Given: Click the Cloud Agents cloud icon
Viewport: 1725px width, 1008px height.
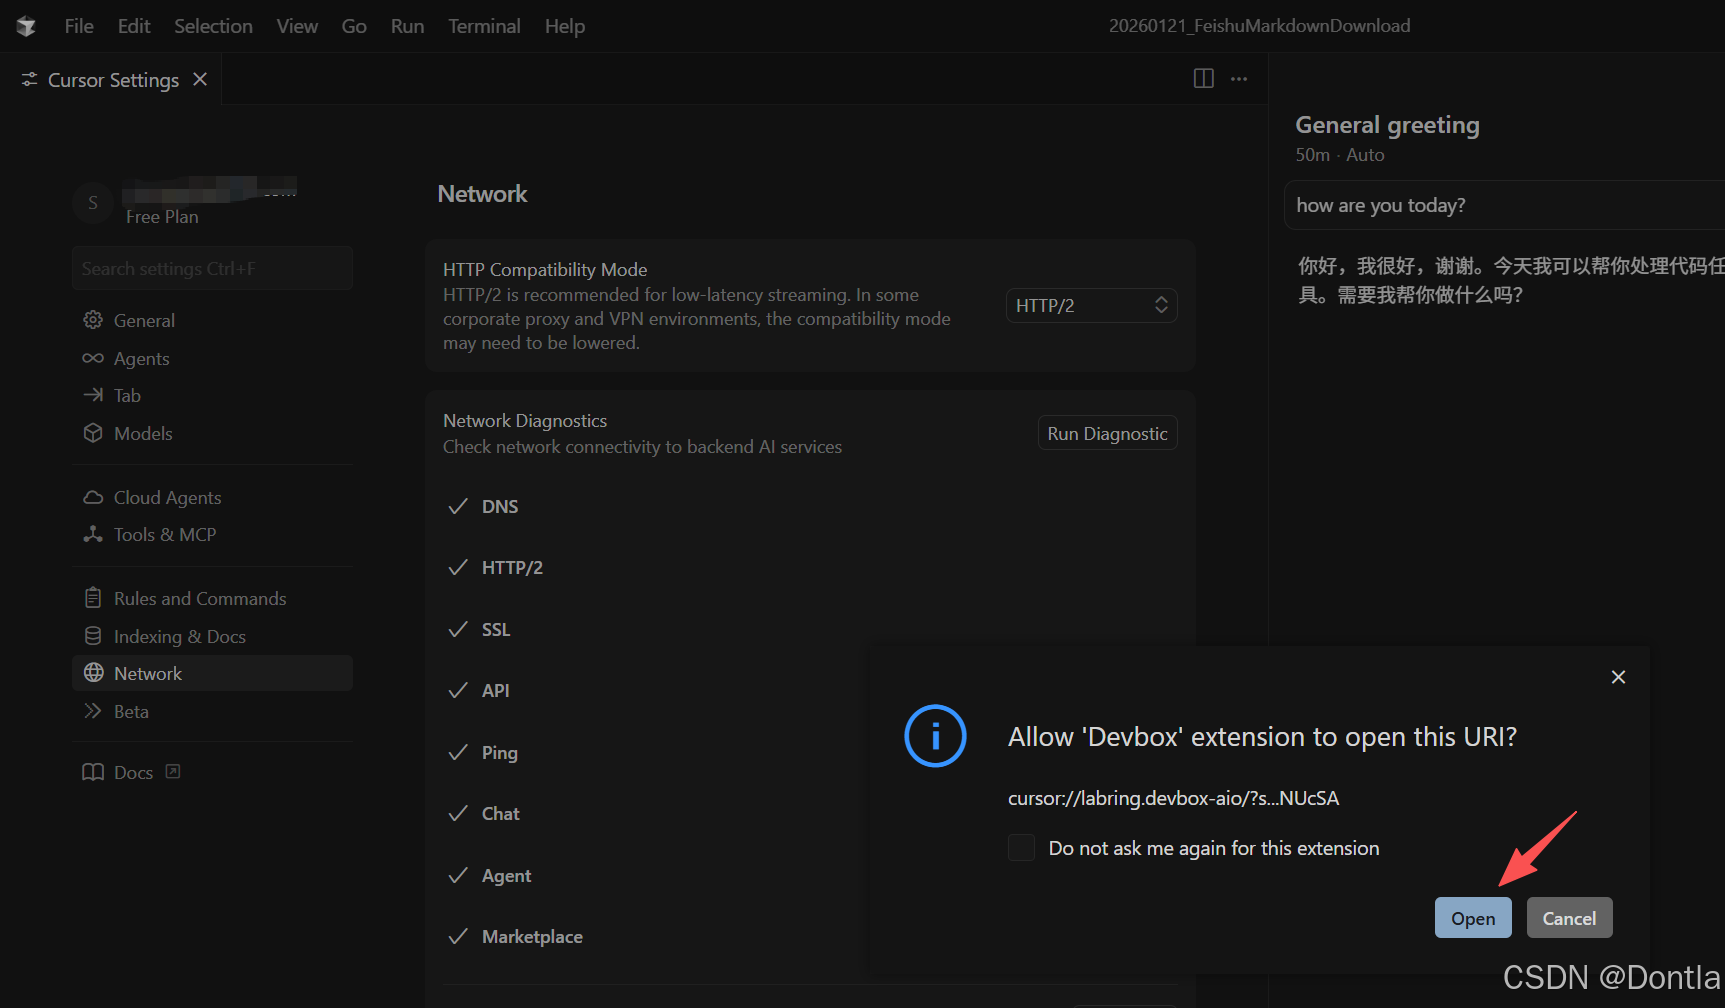Looking at the screenshot, I should [93, 497].
